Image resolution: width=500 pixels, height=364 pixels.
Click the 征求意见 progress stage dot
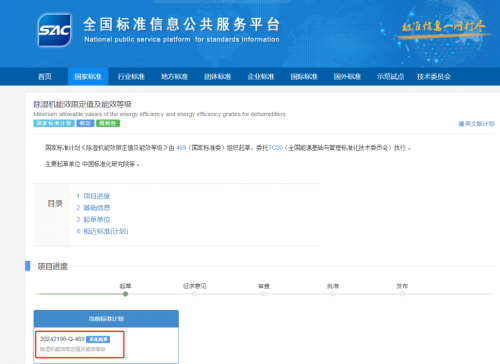click(195, 294)
